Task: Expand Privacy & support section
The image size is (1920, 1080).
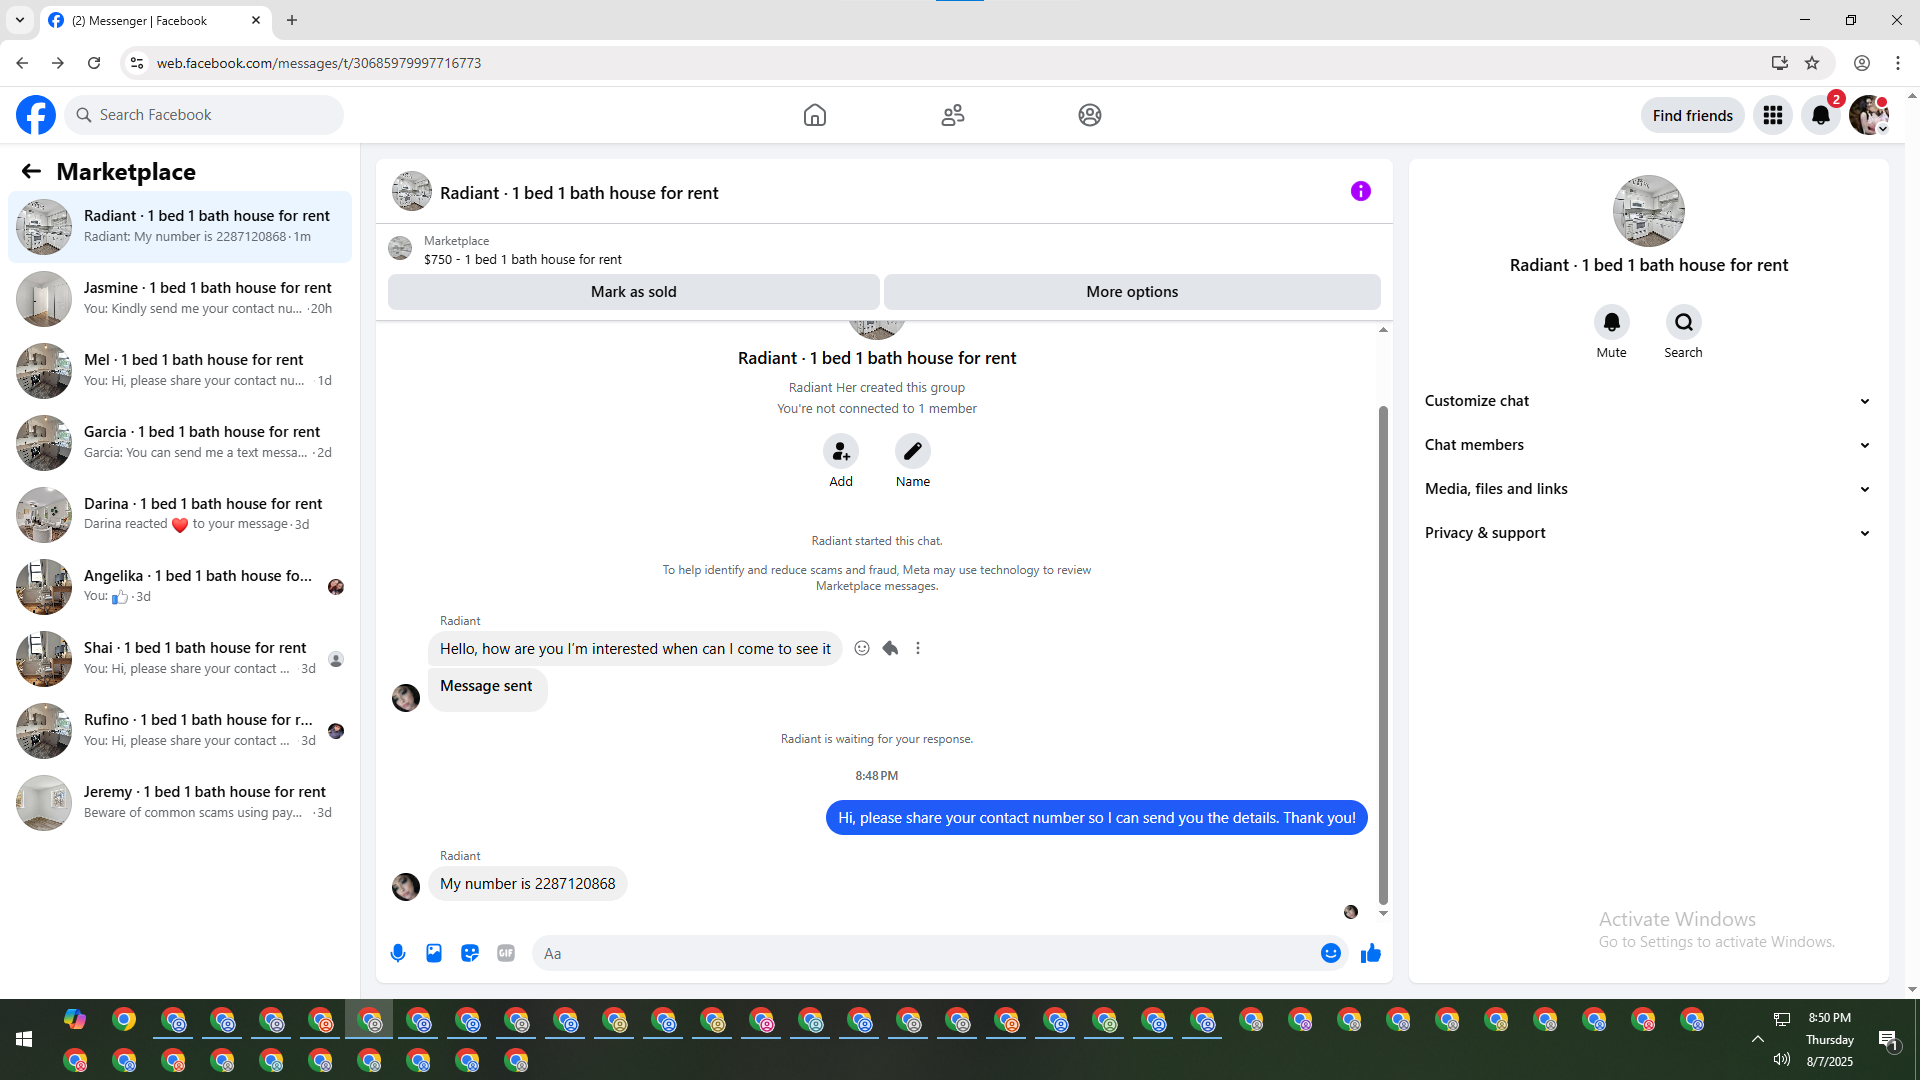Action: 1648,533
